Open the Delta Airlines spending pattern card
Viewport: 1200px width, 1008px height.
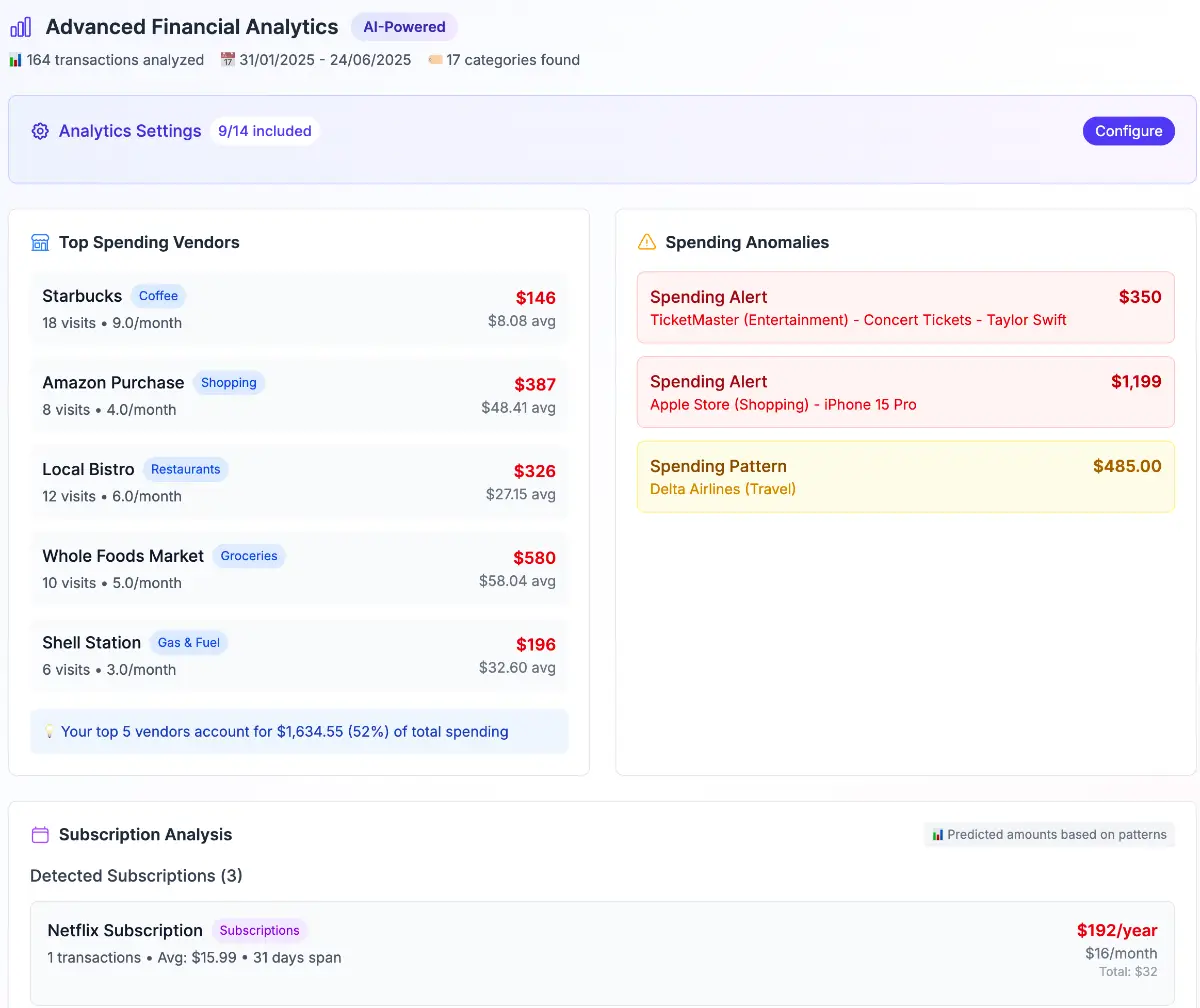pos(905,477)
